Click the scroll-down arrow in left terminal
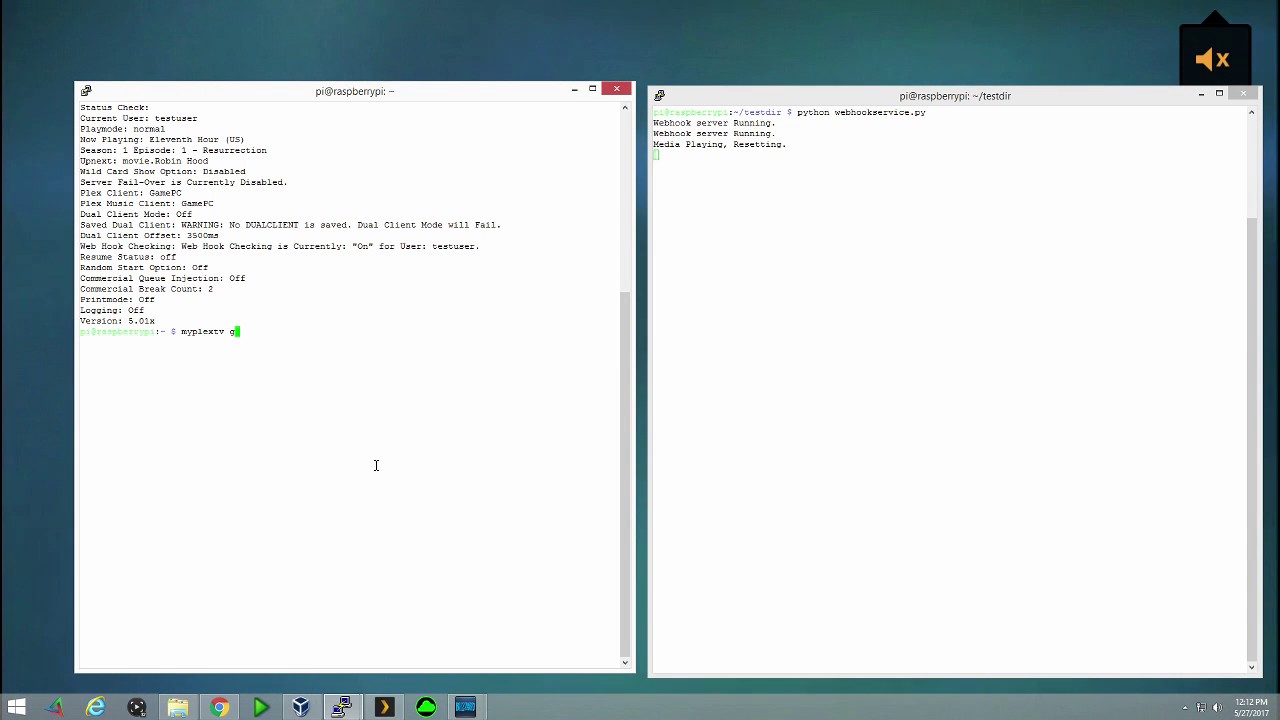The width and height of the screenshot is (1280, 720). click(625, 662)
